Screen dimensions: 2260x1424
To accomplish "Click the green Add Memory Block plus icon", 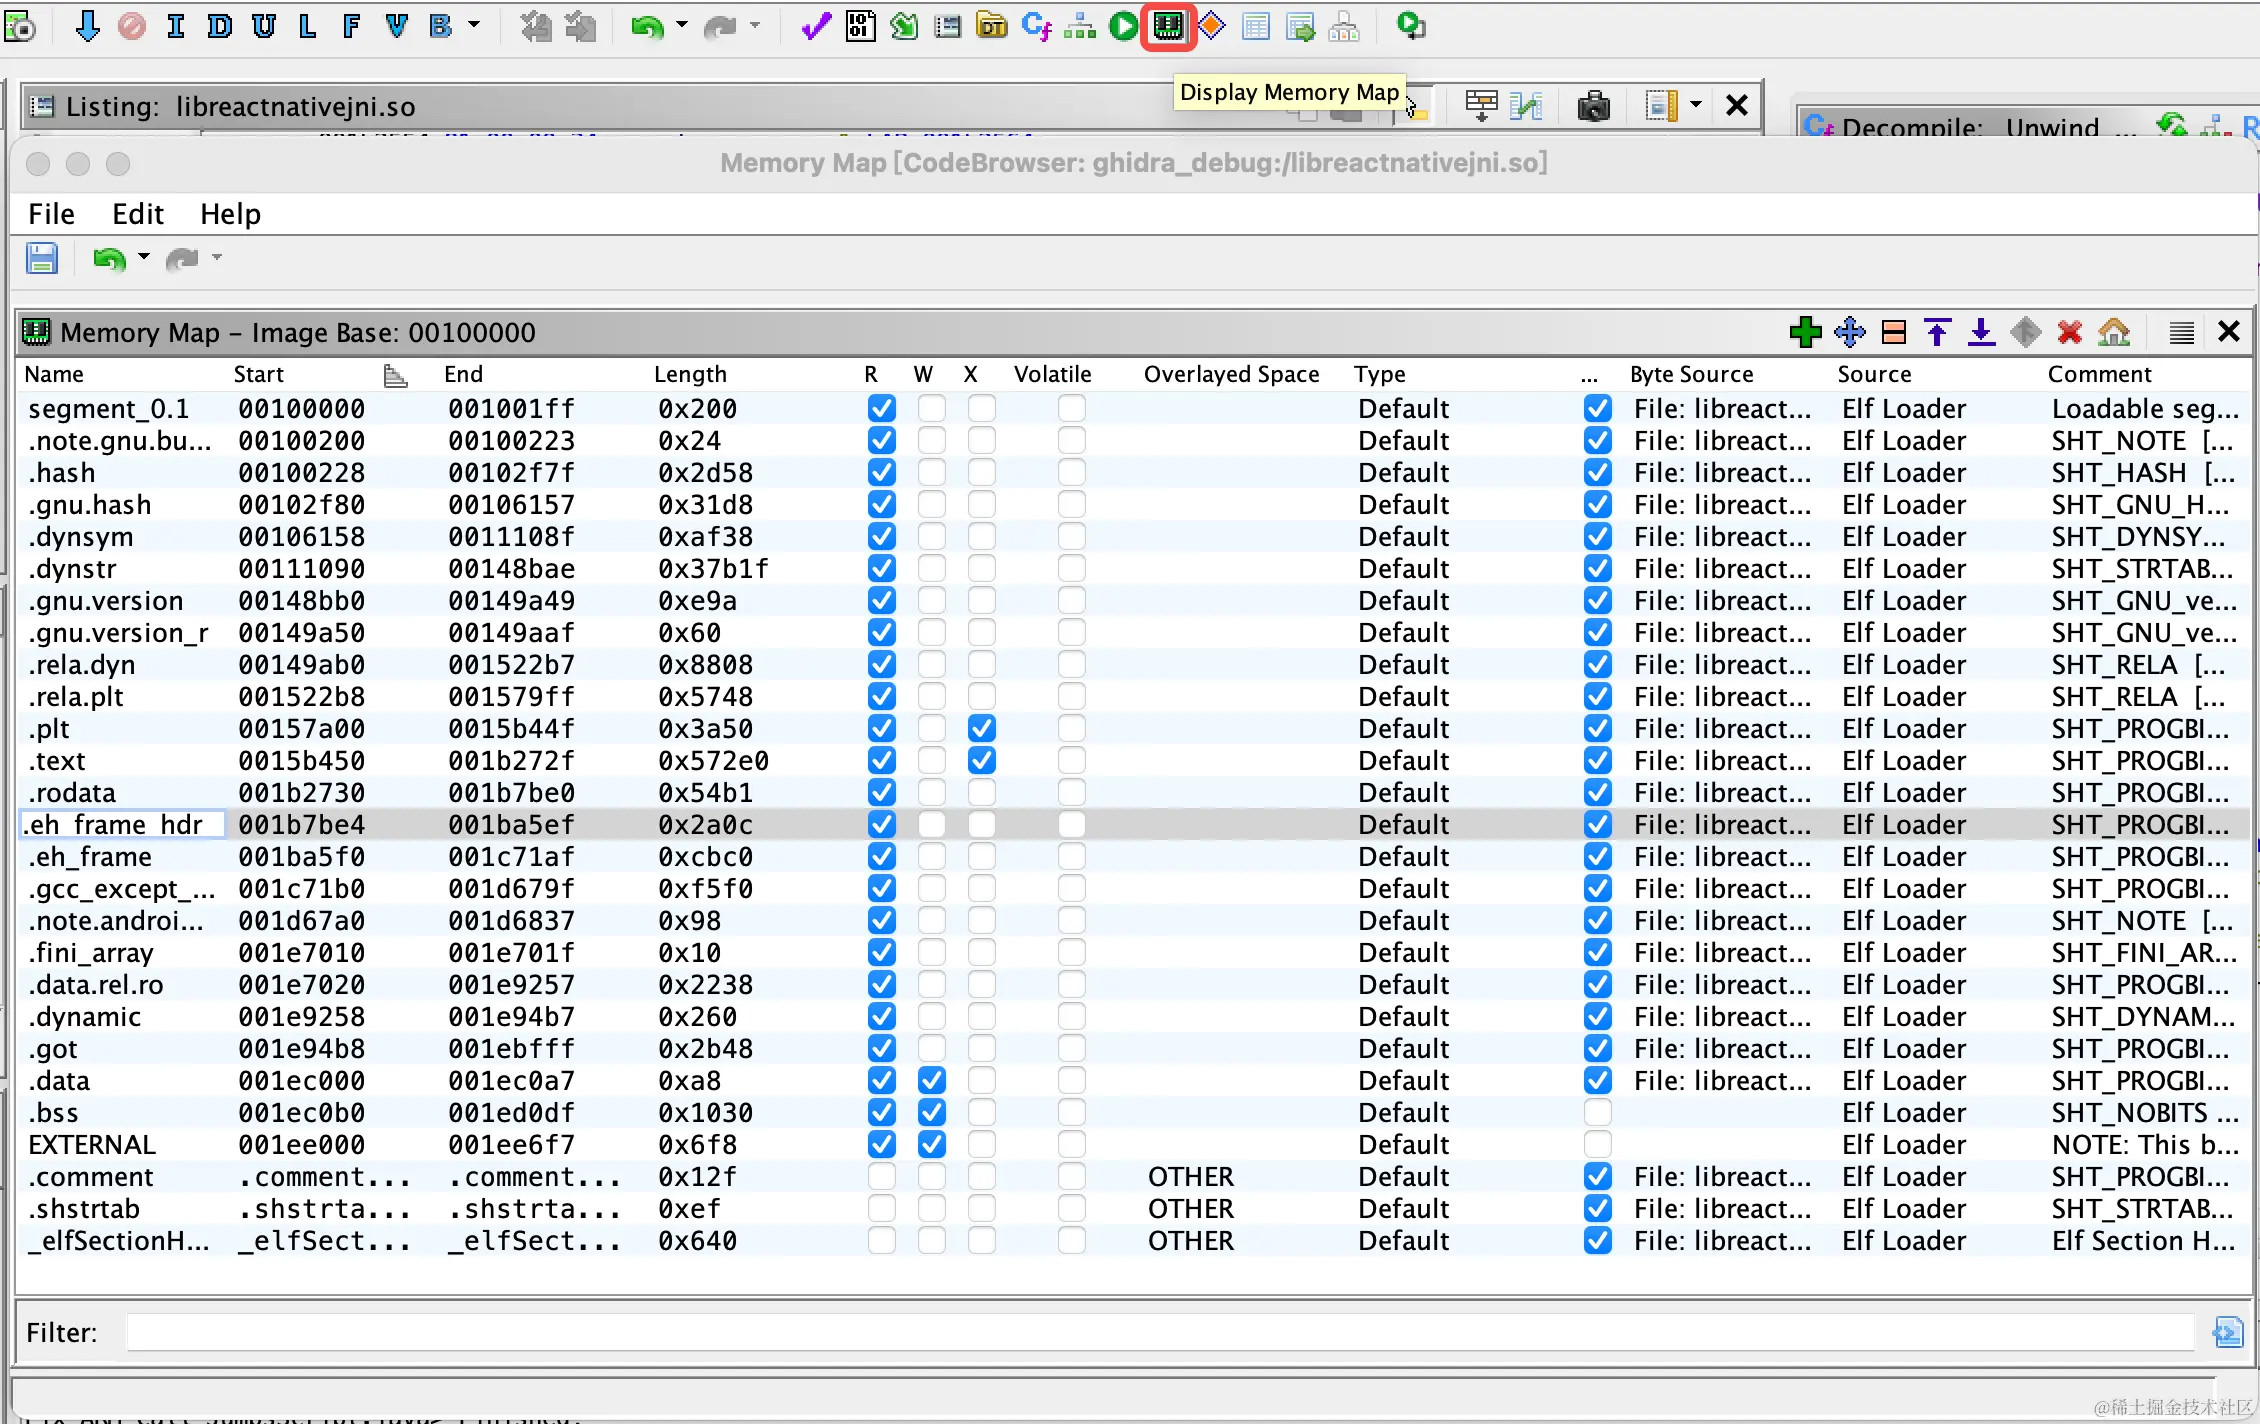I will point(1805,332).
